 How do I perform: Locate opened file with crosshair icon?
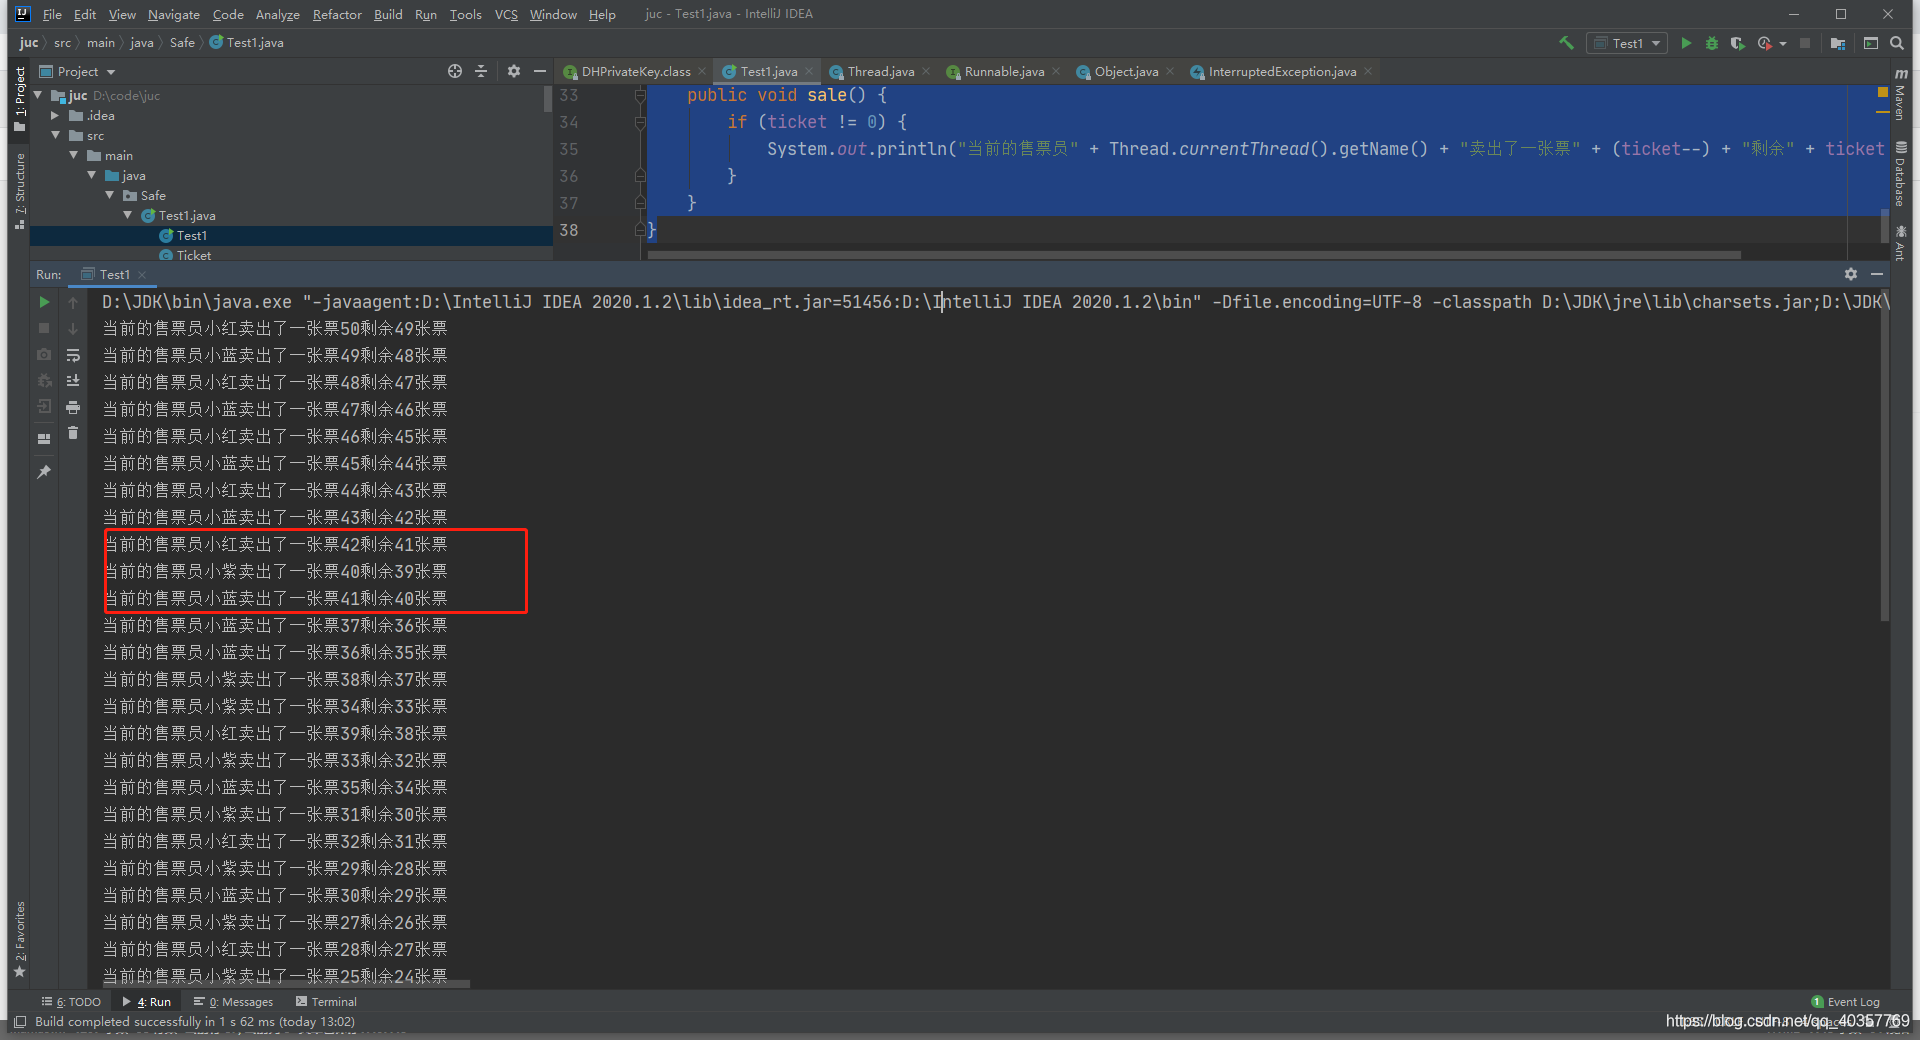coord(455,71)
